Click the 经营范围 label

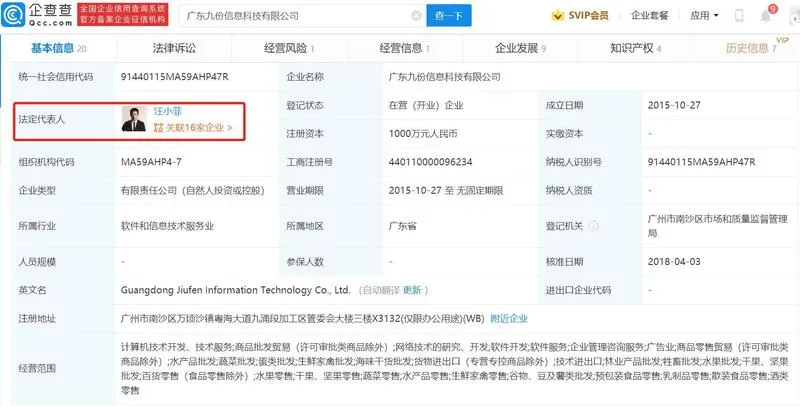[37, 369]
